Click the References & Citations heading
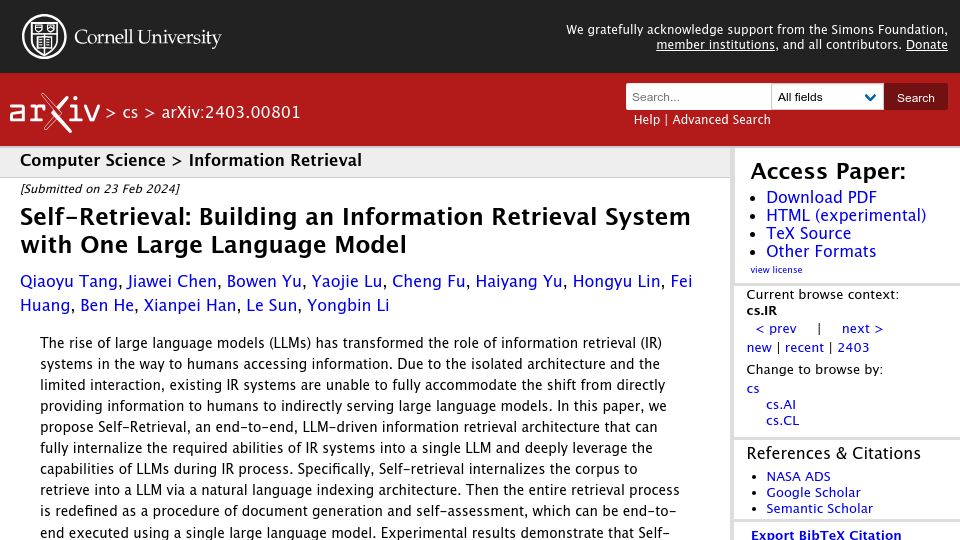Image resolution: width=960 pixels, height=540 pixels. [833, 453]
